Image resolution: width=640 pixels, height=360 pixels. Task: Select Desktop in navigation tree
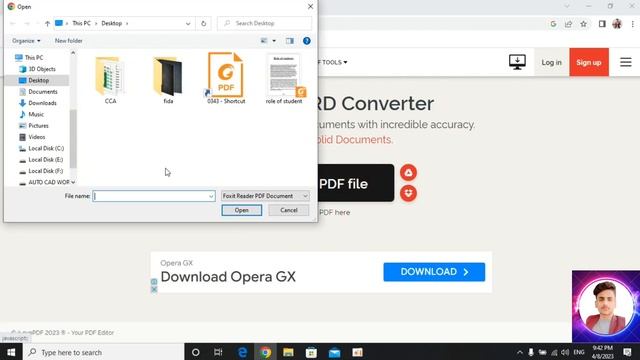(x=38, y=80)
